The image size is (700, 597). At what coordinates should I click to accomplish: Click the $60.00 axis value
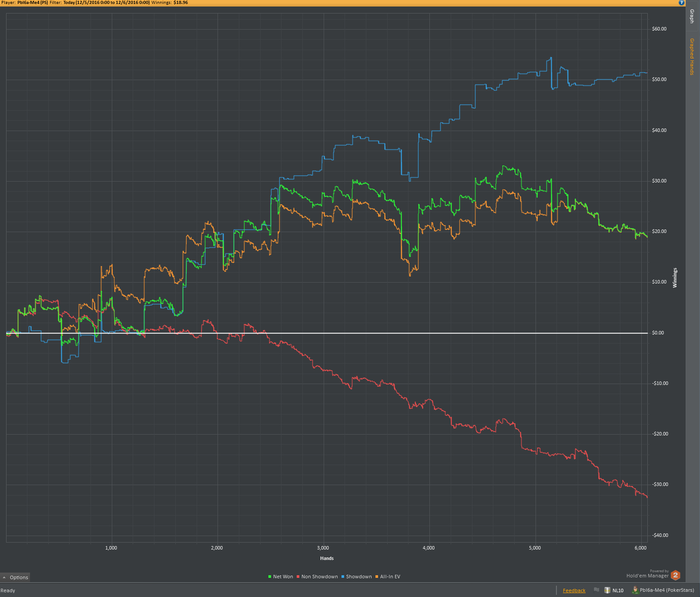point(659,29)
